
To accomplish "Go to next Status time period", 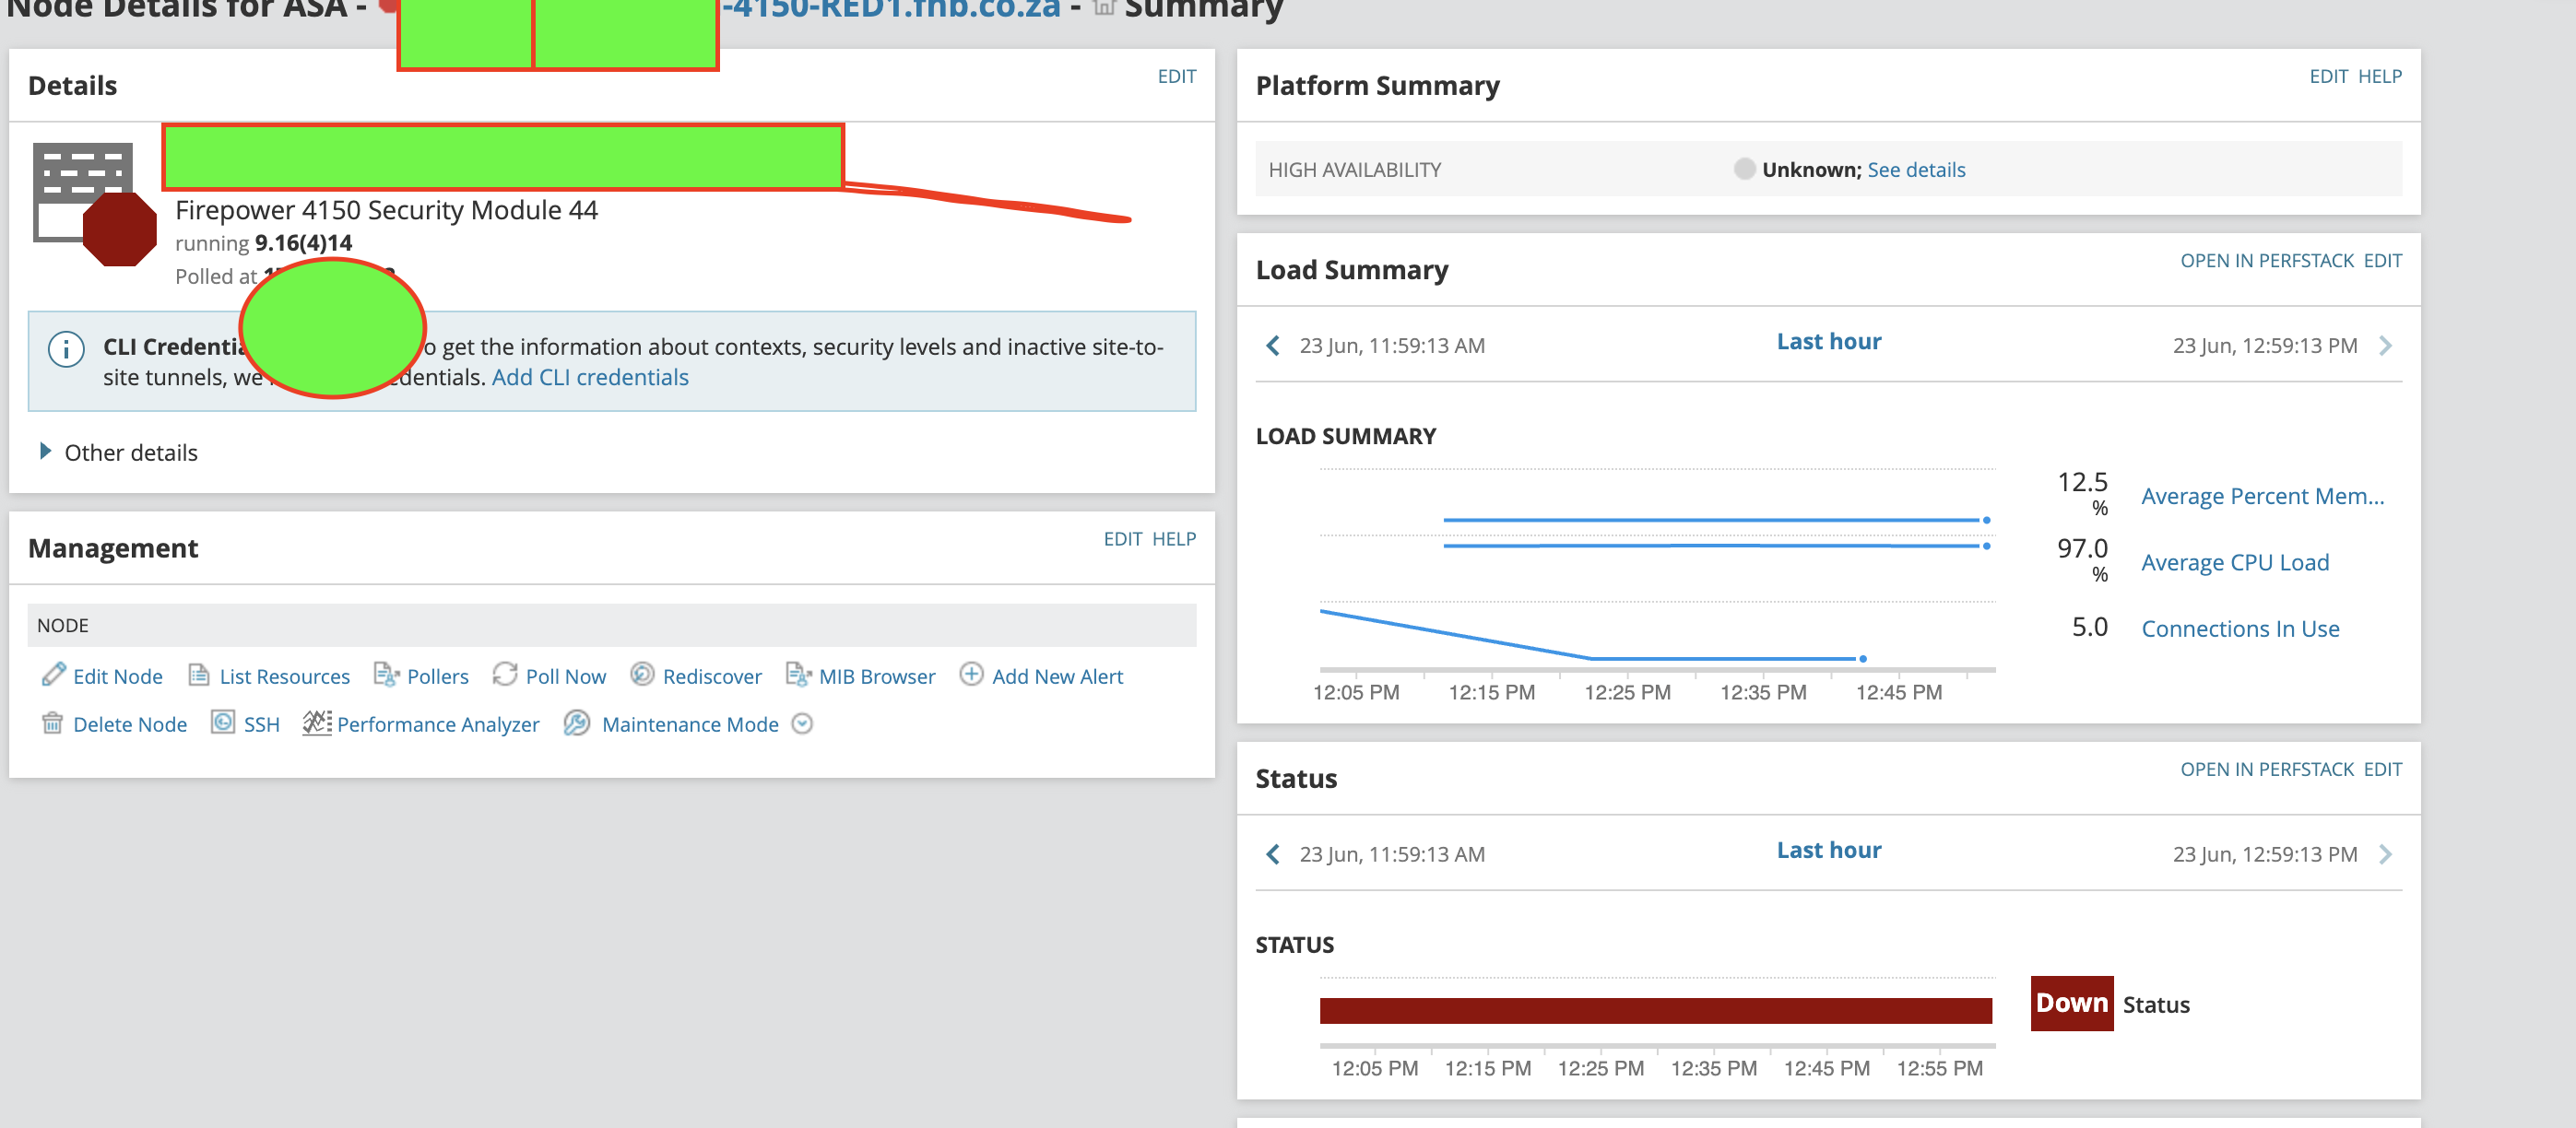I will click(x=2386, y=855).
